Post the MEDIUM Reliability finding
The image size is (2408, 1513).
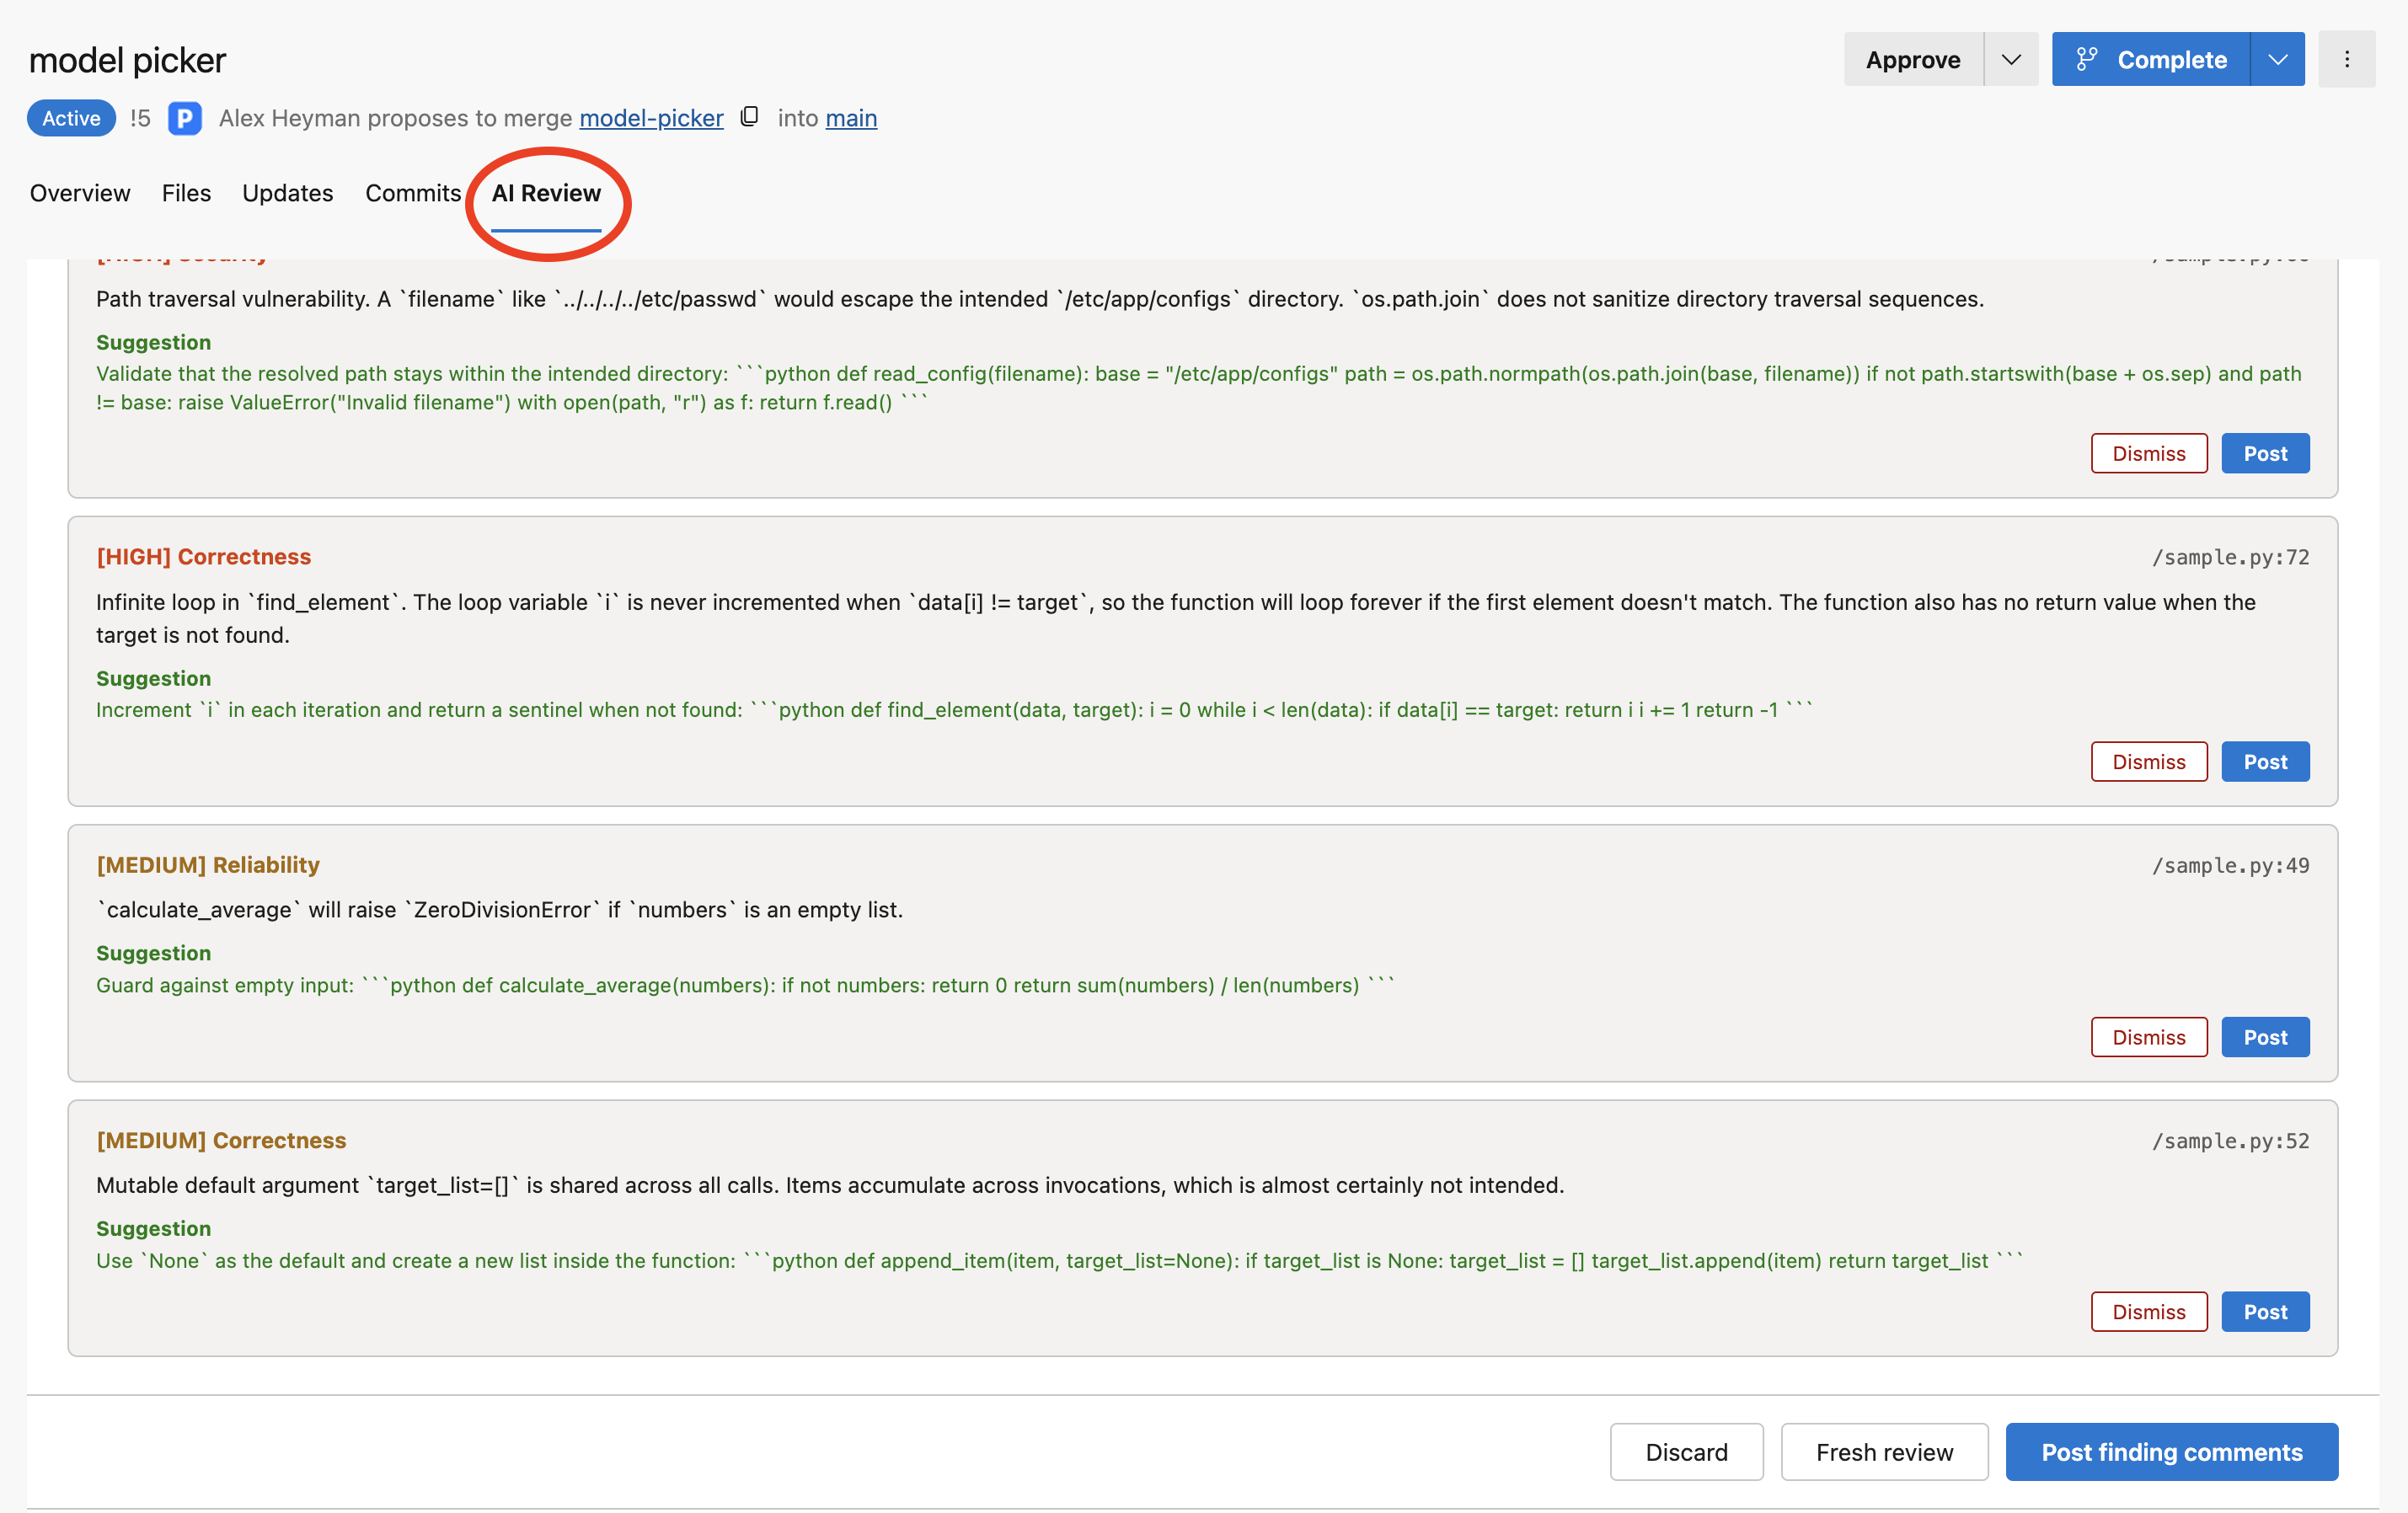[2265, 1037]
